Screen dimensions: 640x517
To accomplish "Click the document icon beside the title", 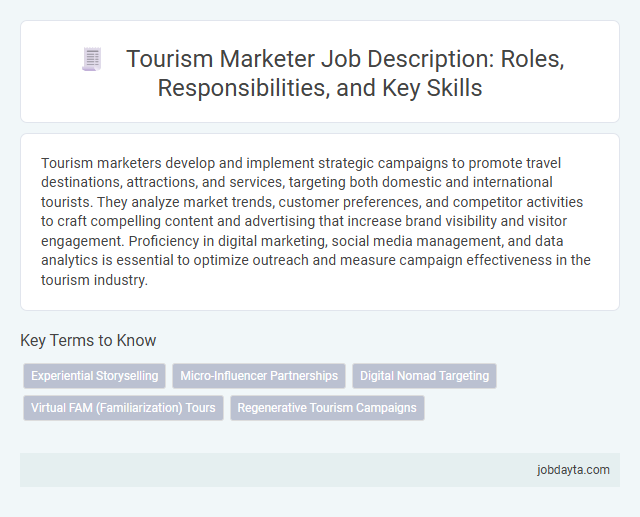I will pos(92,60).
